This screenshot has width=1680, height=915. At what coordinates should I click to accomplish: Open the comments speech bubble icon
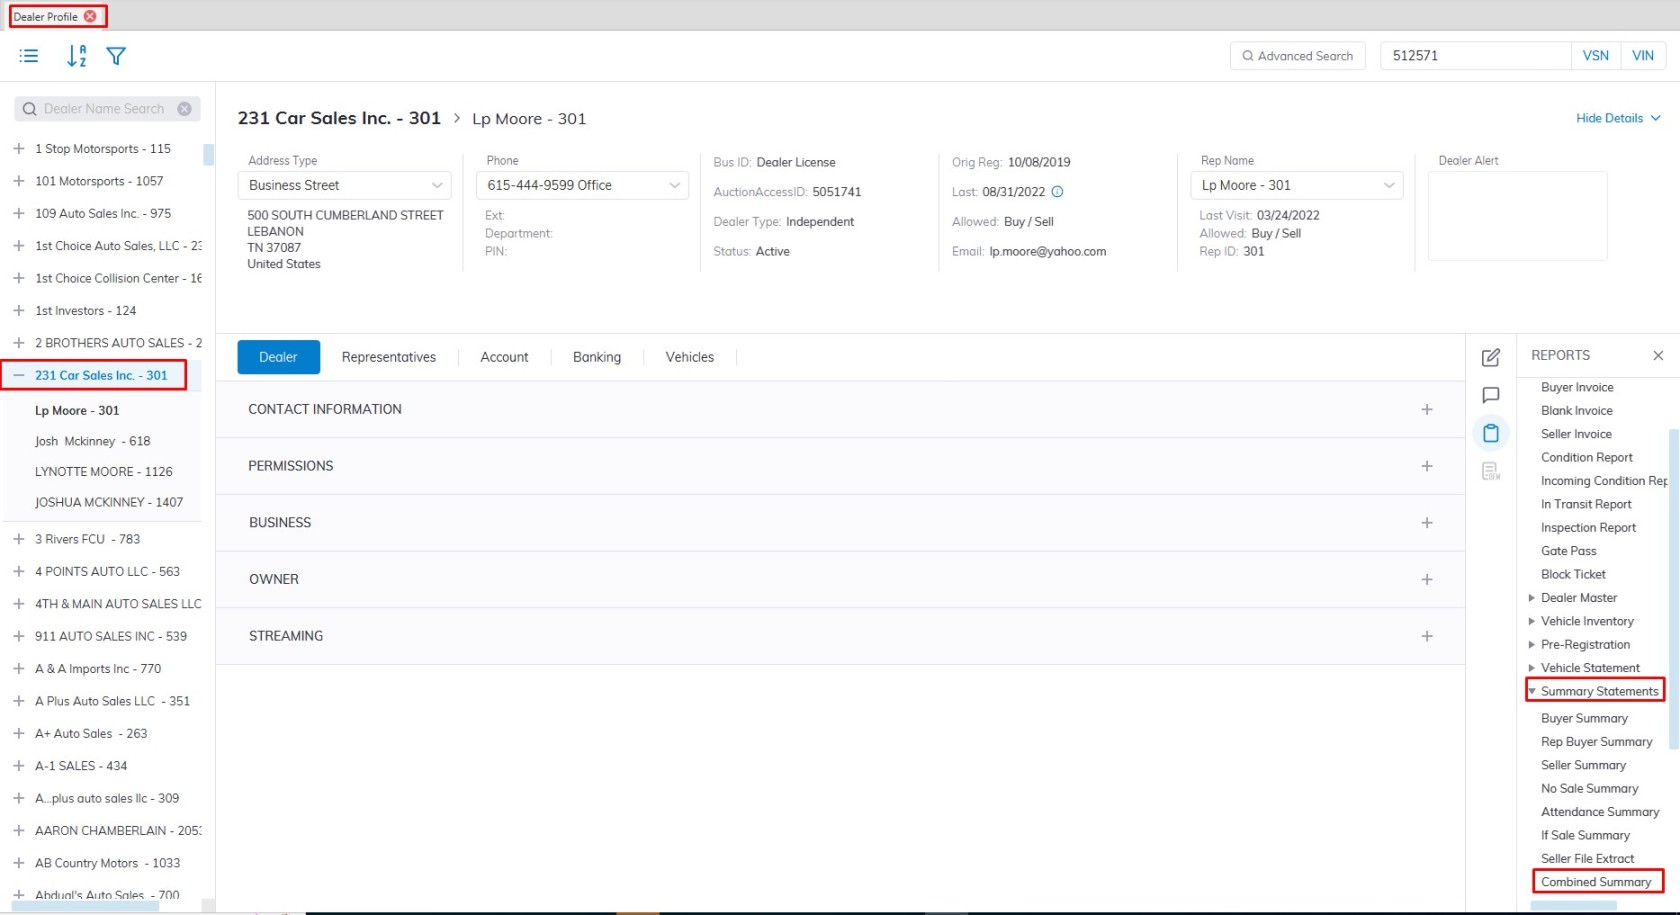click(1490, 395)
